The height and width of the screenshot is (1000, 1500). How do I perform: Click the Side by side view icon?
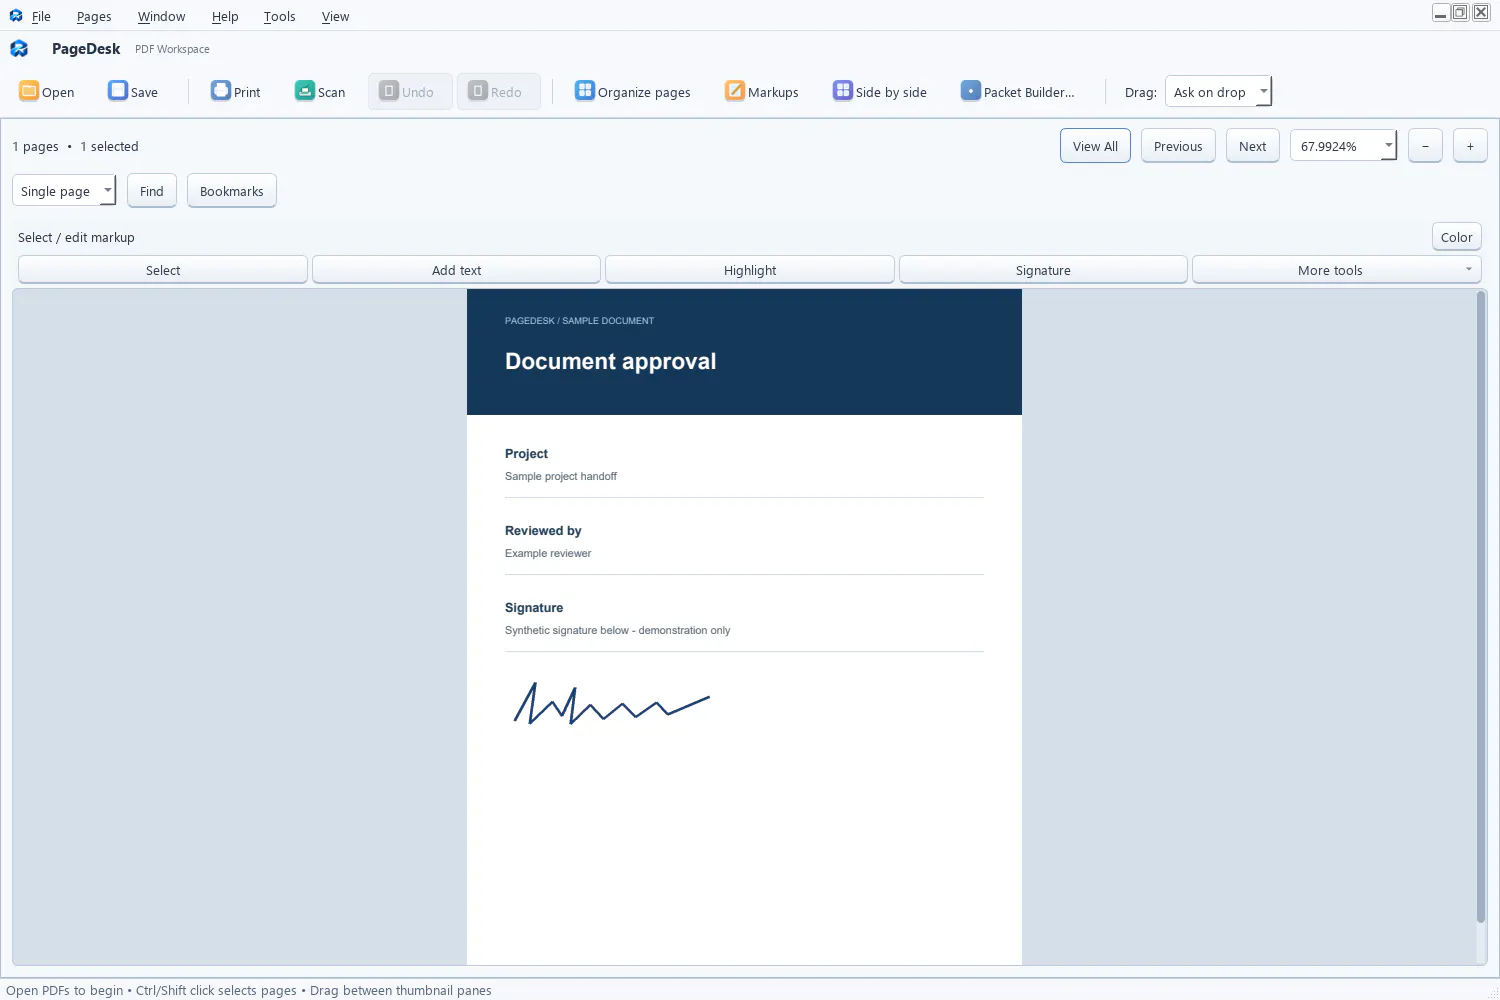[x=843, y=91]
